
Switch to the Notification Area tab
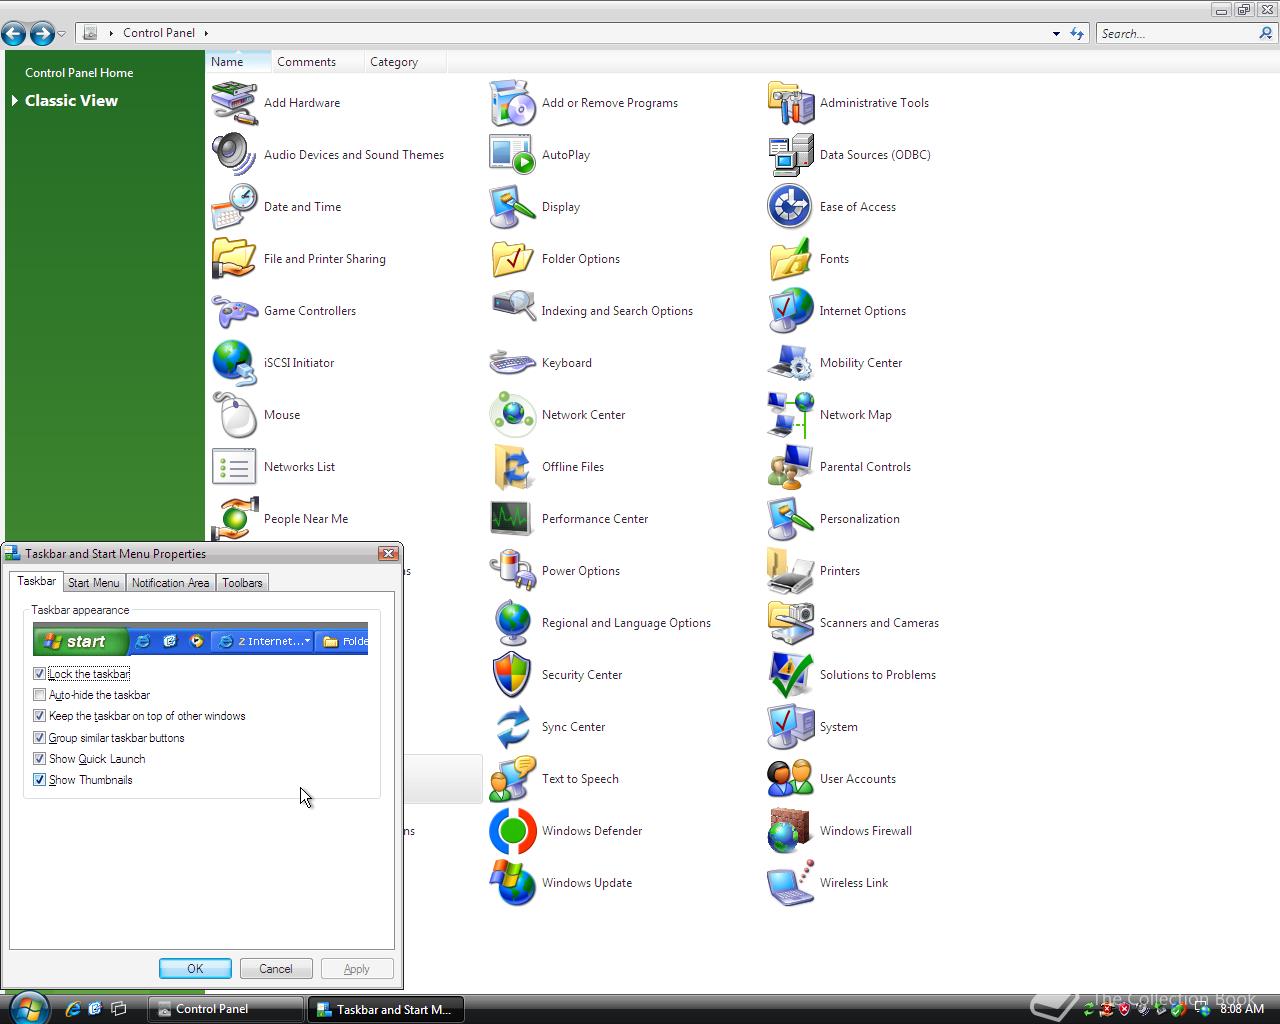(170, 583)
